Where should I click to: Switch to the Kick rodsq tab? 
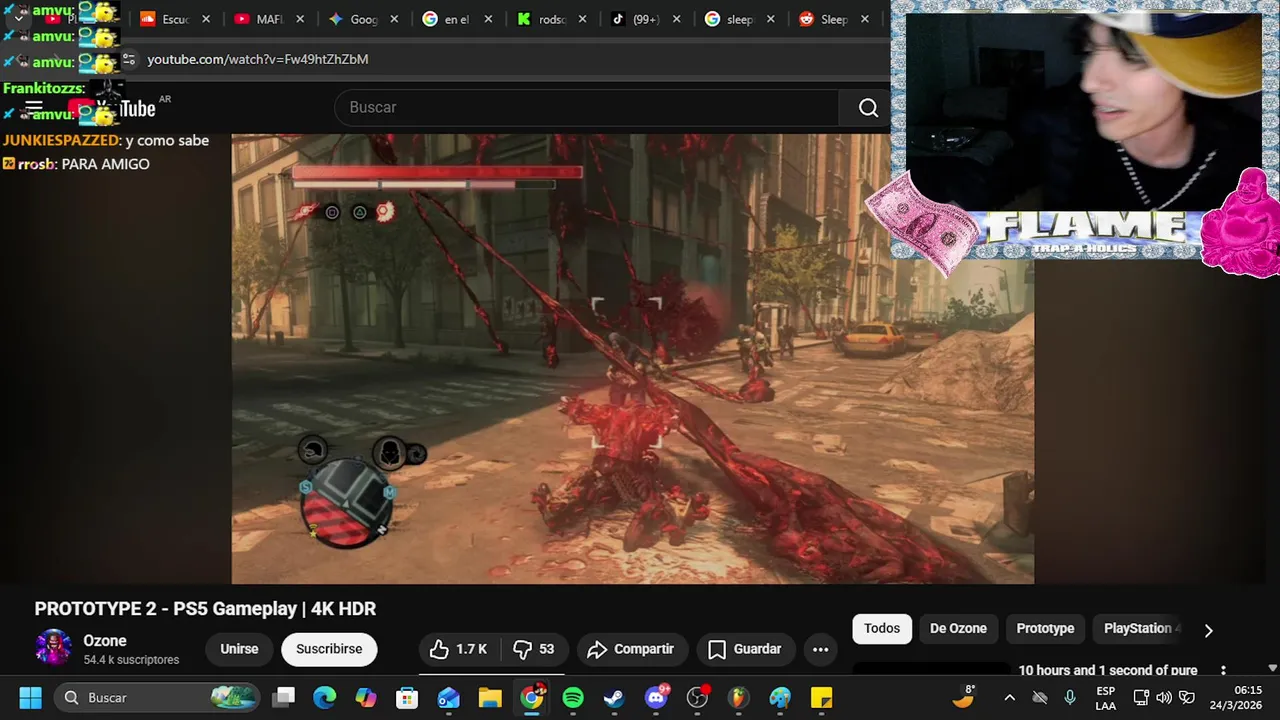[552, 19]
